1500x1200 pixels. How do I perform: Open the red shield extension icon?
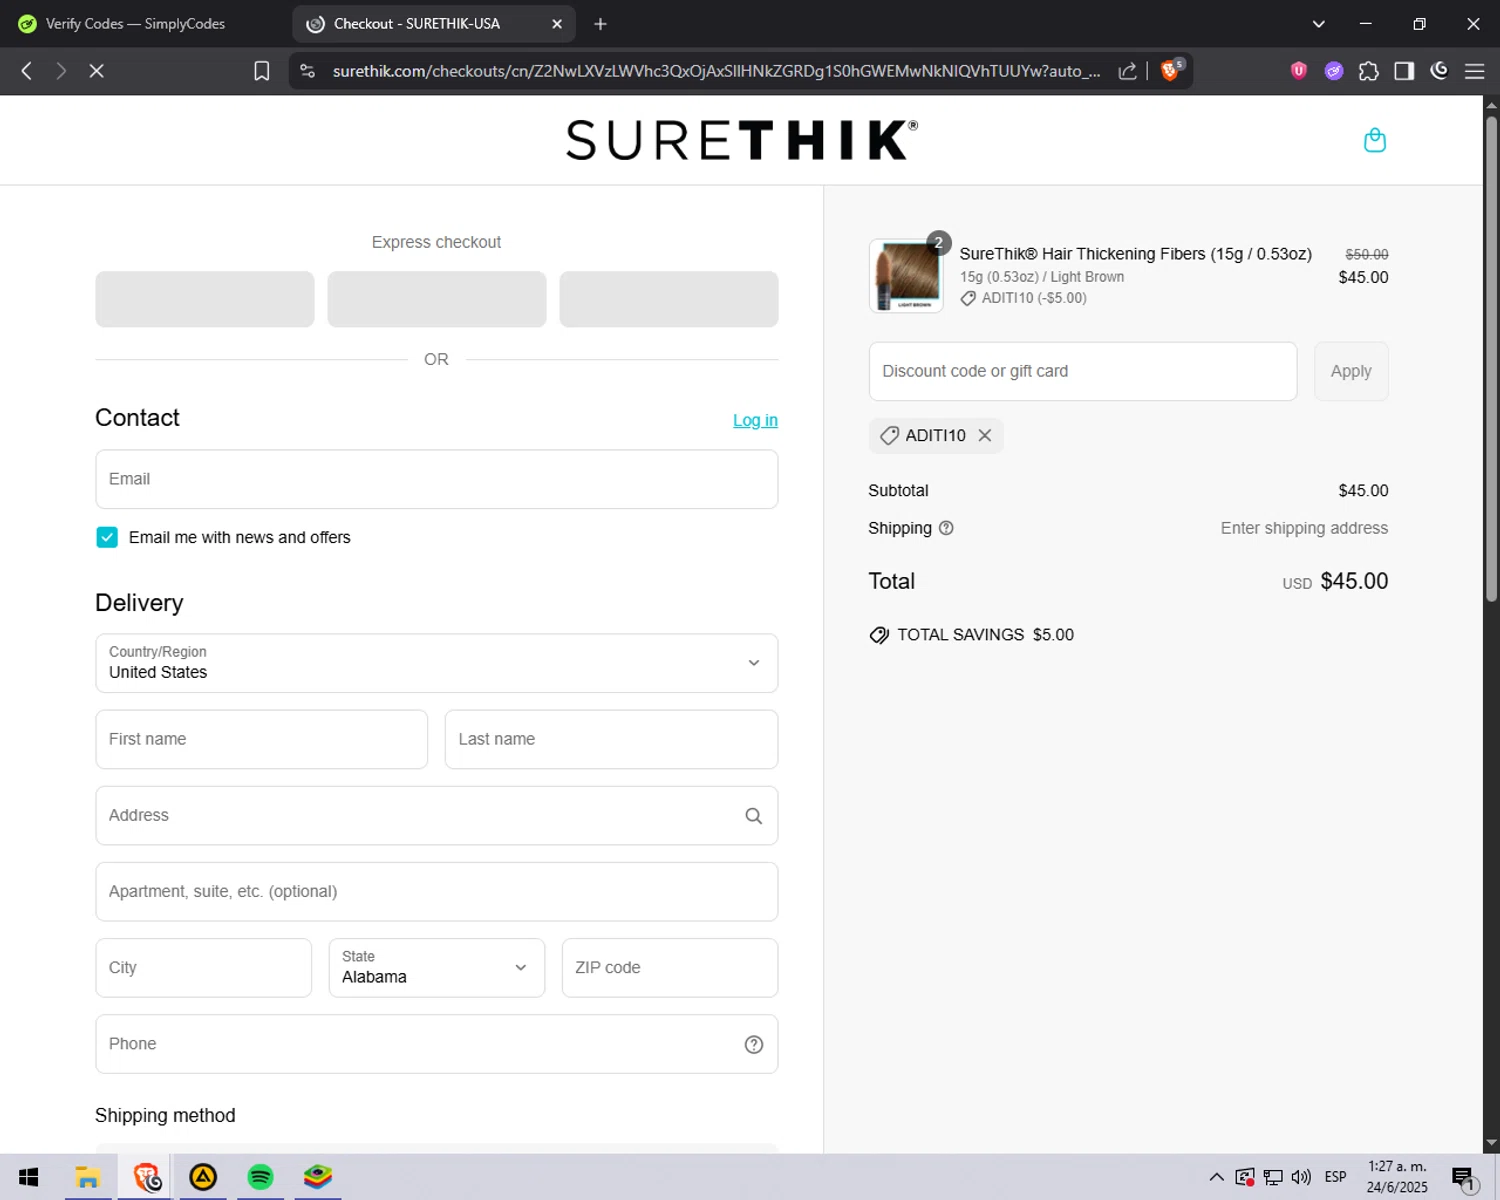click(1299, 70)
